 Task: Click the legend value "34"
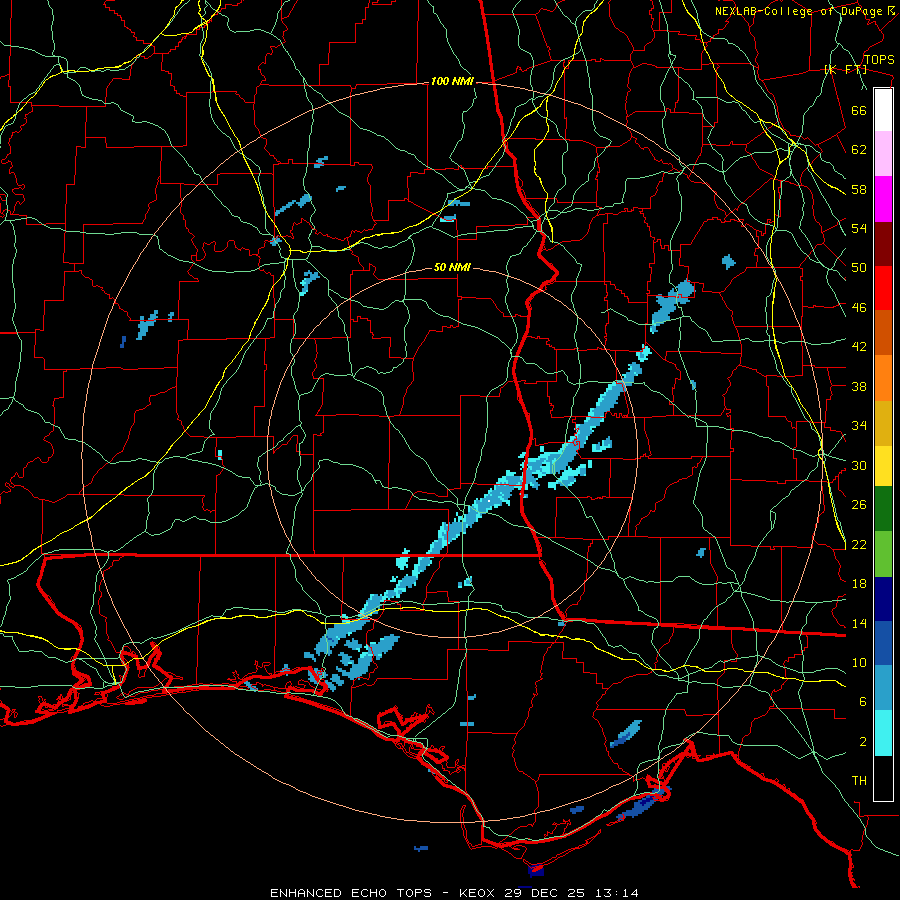[x=859, y=426]
